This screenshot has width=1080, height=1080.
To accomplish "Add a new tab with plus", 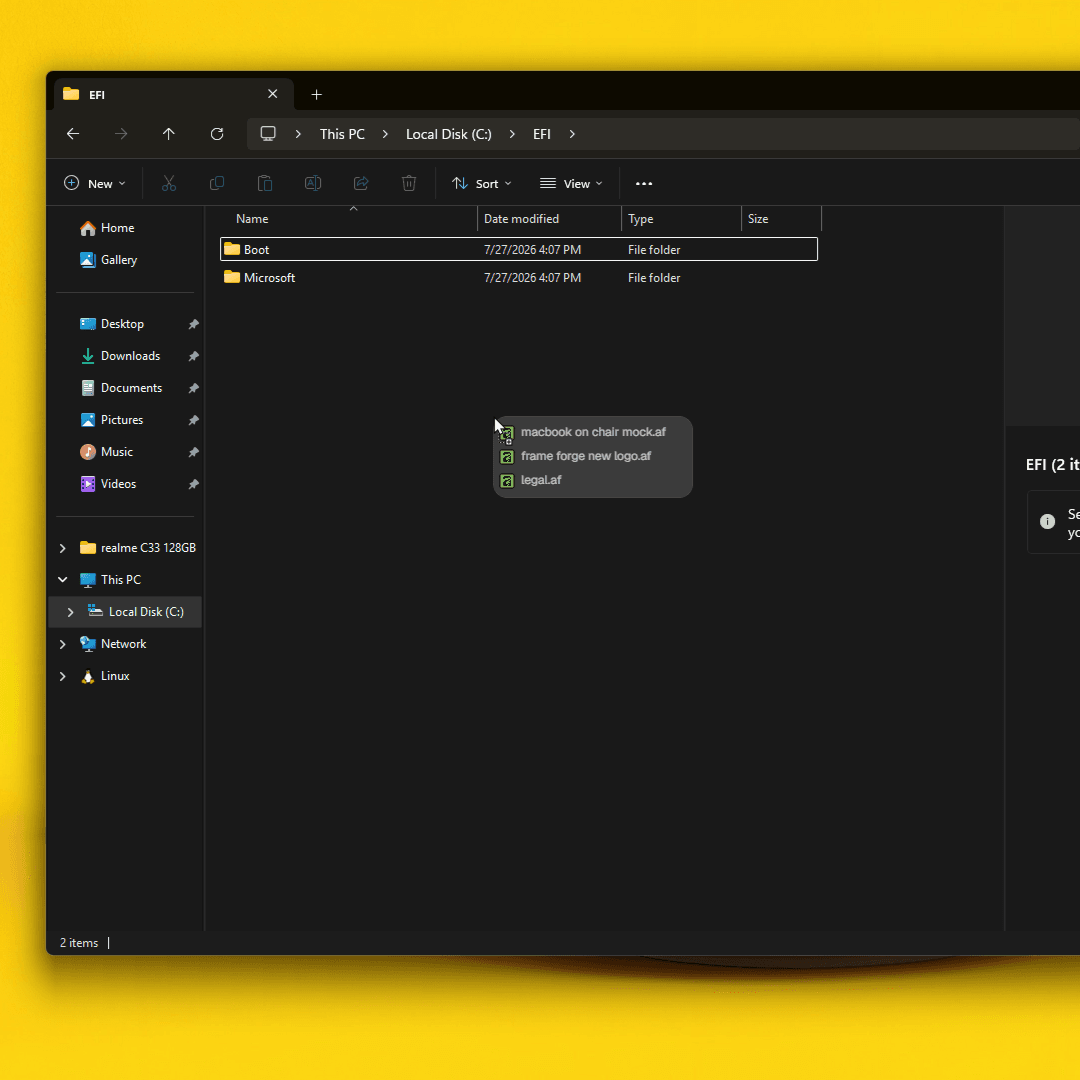I will click(x=317, y=95).
